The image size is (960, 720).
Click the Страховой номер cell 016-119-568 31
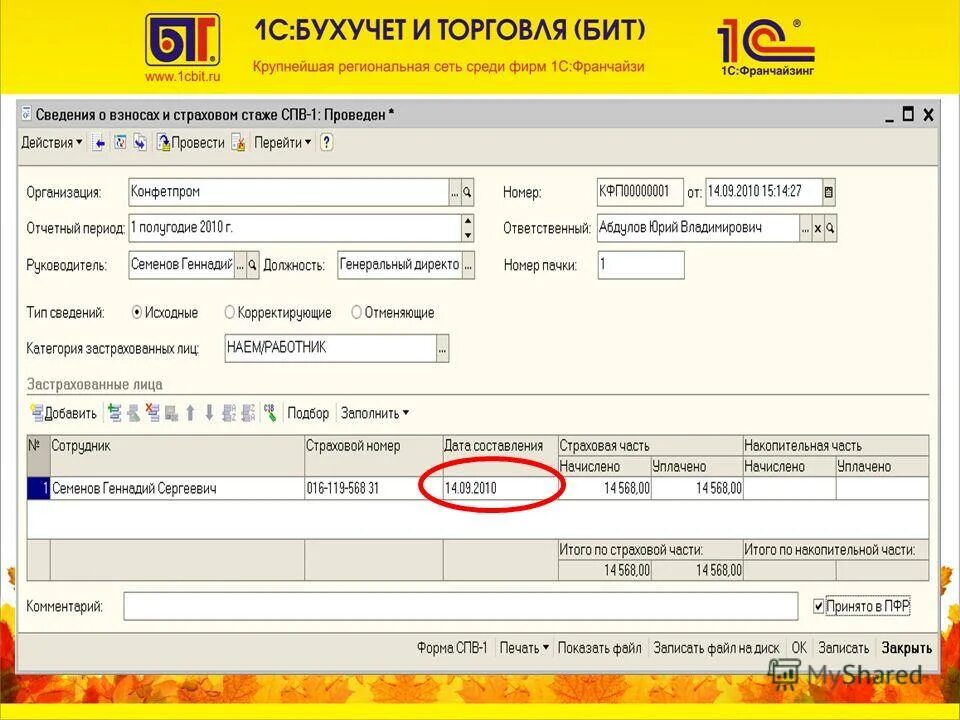(373, 489)
